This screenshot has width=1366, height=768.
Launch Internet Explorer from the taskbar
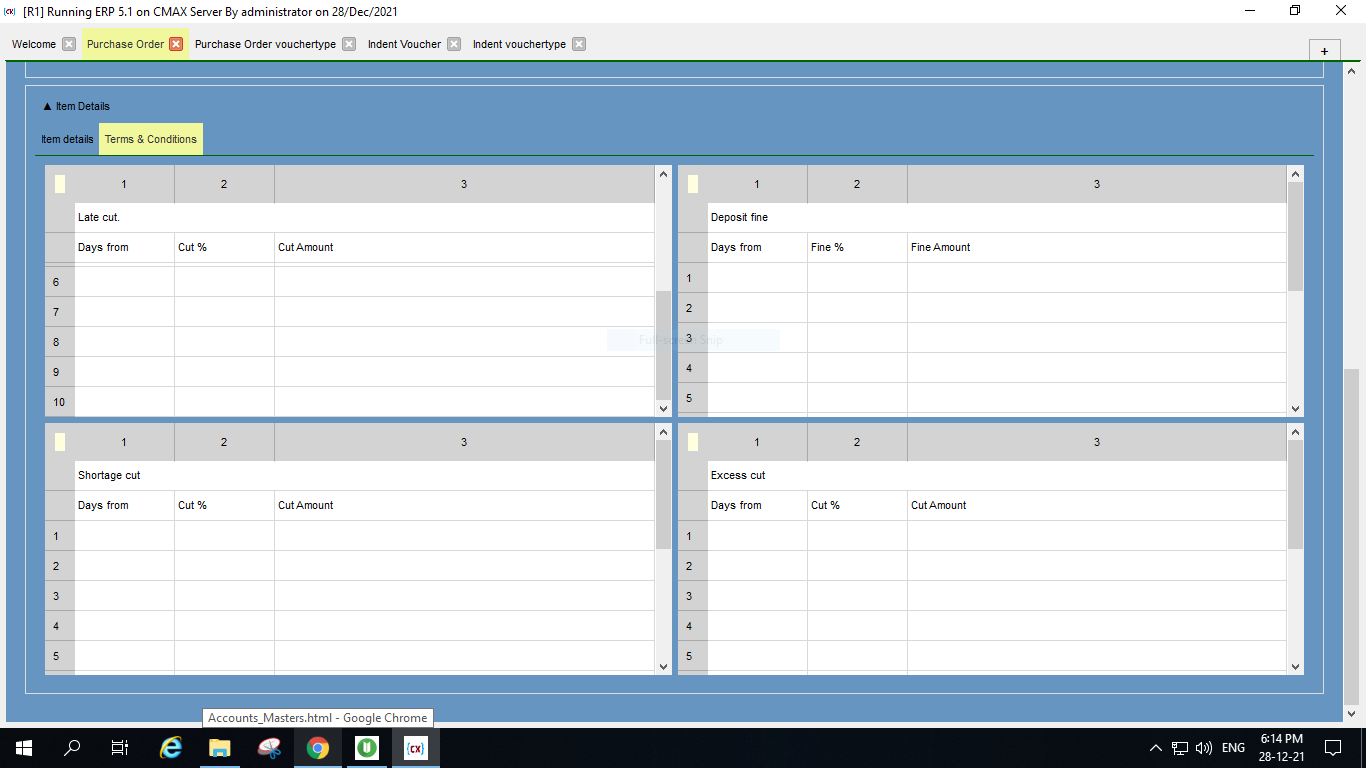171,748
